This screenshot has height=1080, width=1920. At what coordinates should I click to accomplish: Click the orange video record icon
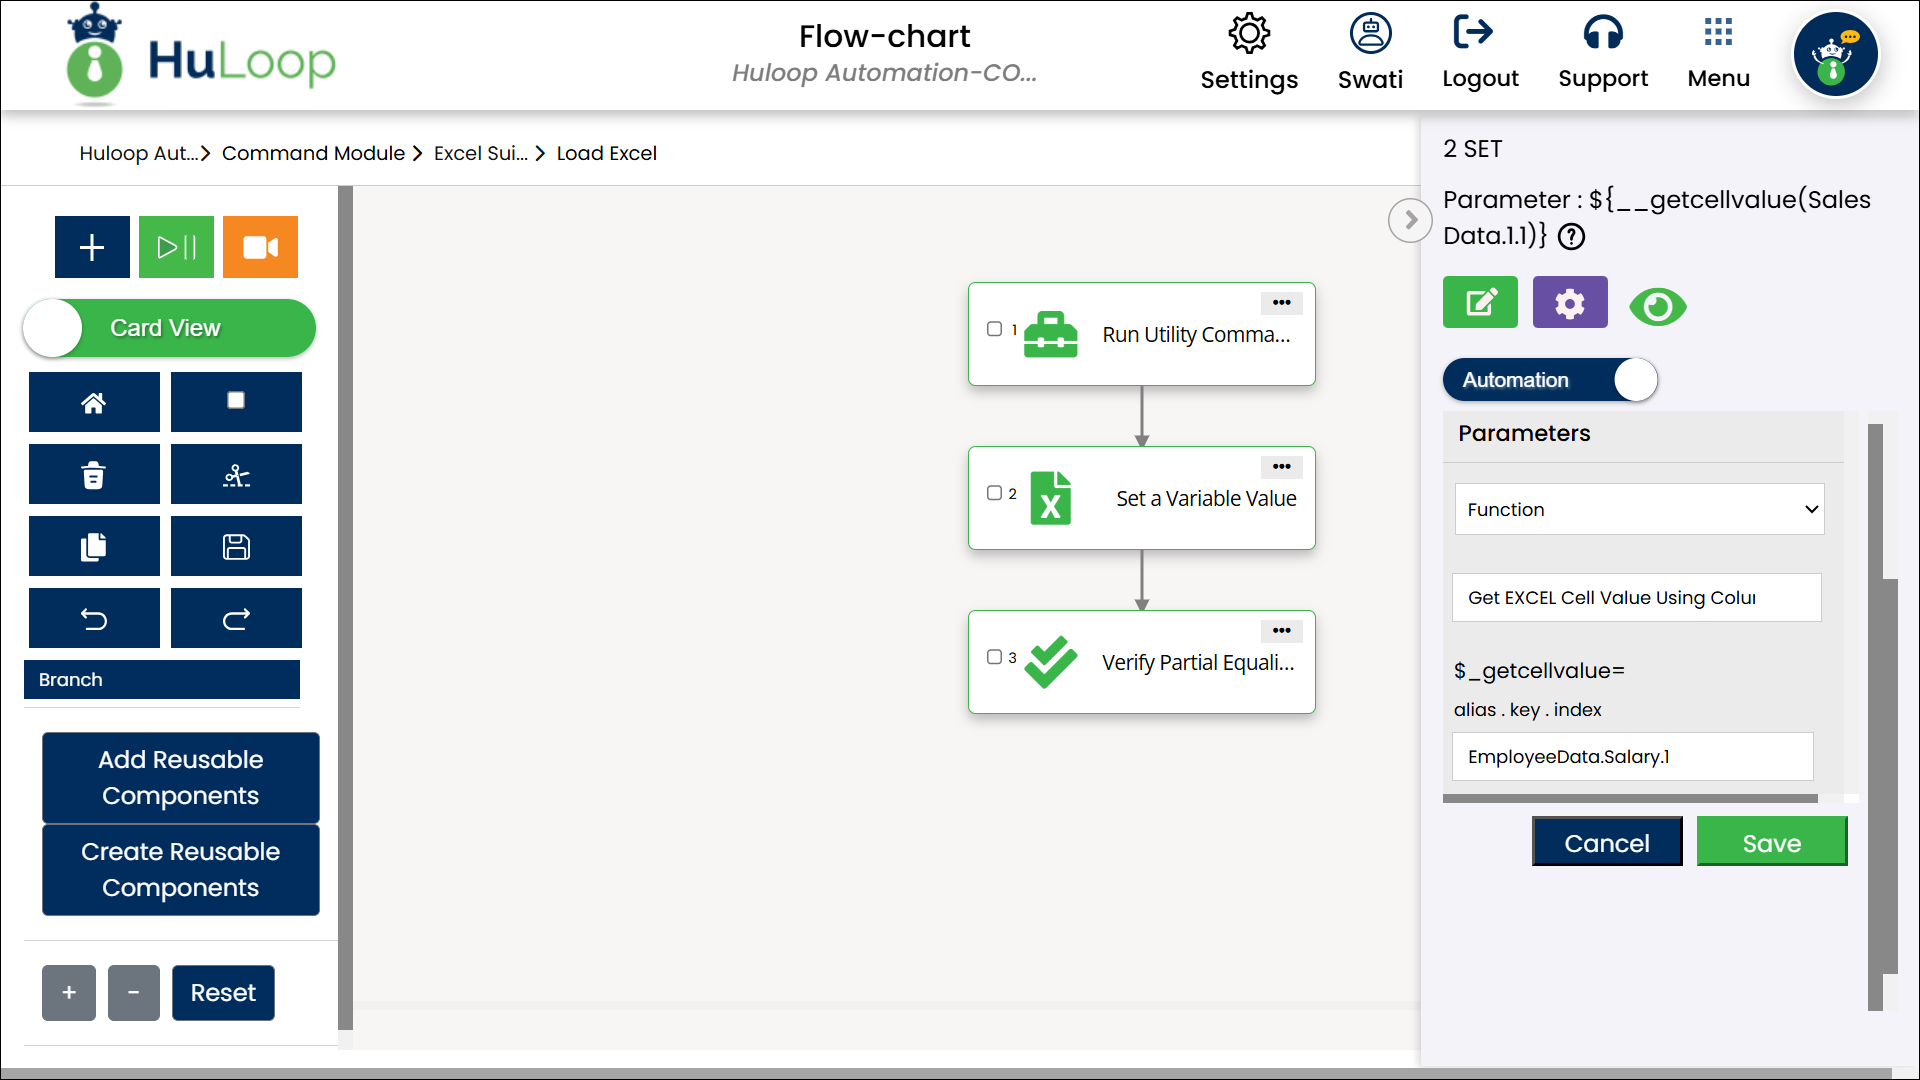260,247
